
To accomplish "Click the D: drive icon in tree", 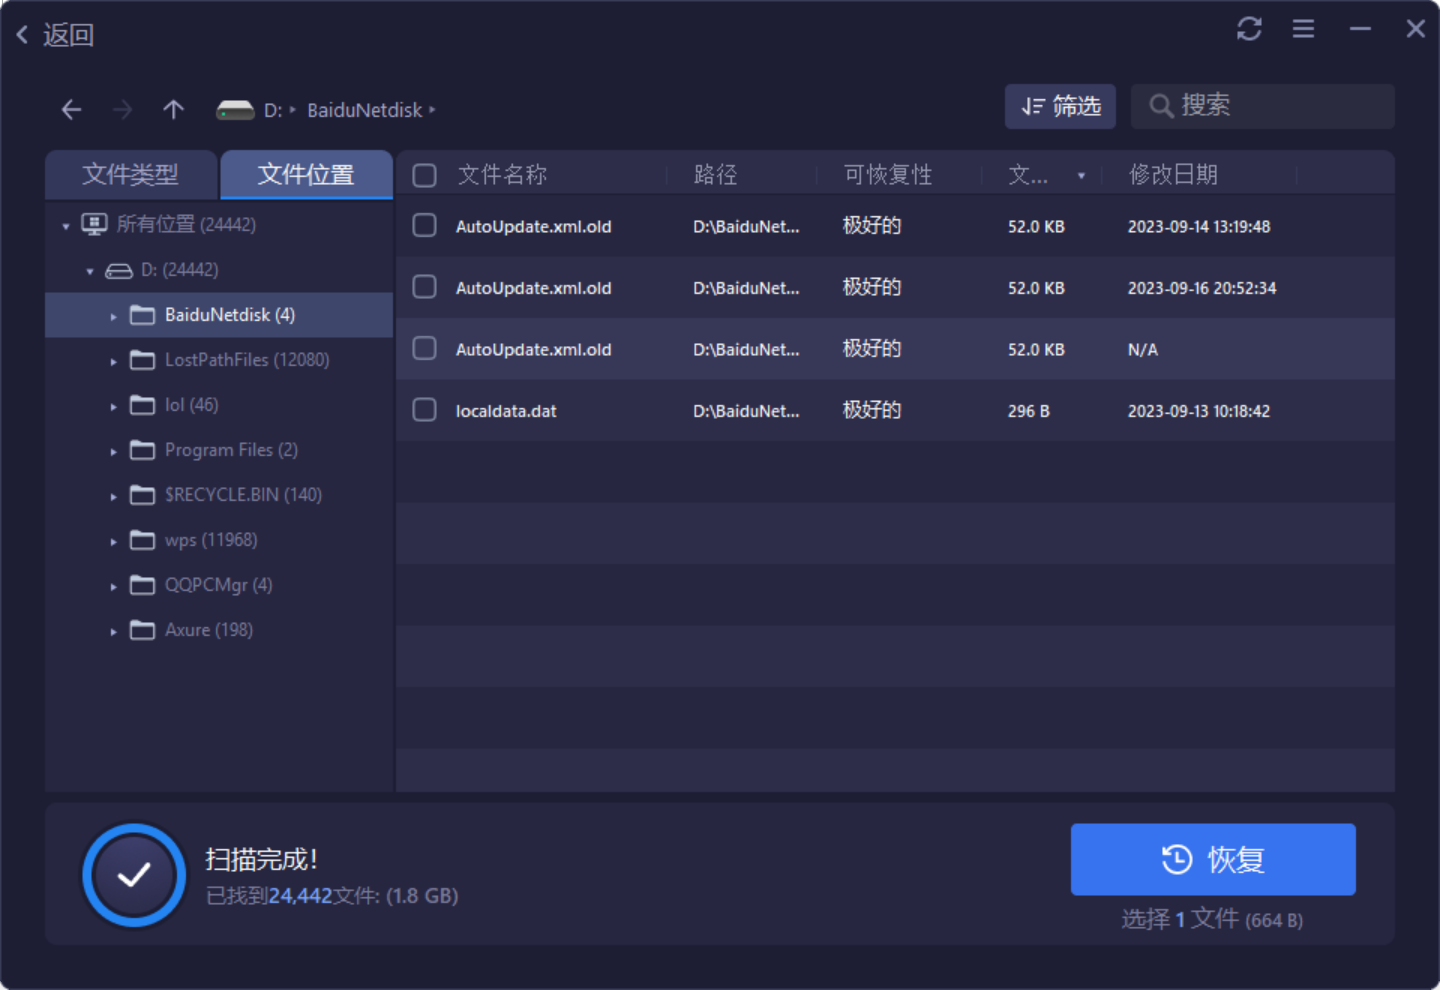I will 119,271.
